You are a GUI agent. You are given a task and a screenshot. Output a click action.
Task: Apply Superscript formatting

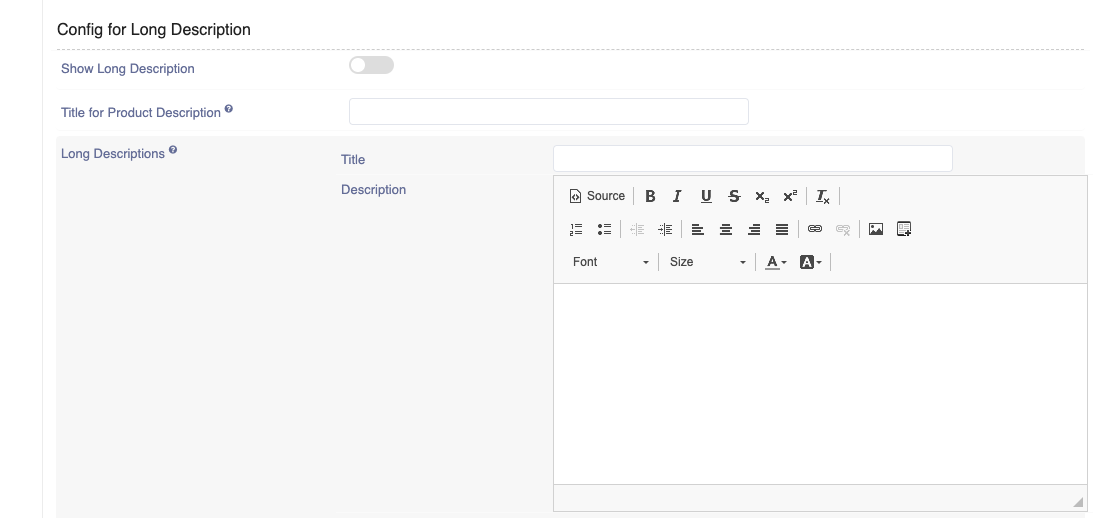790,196
